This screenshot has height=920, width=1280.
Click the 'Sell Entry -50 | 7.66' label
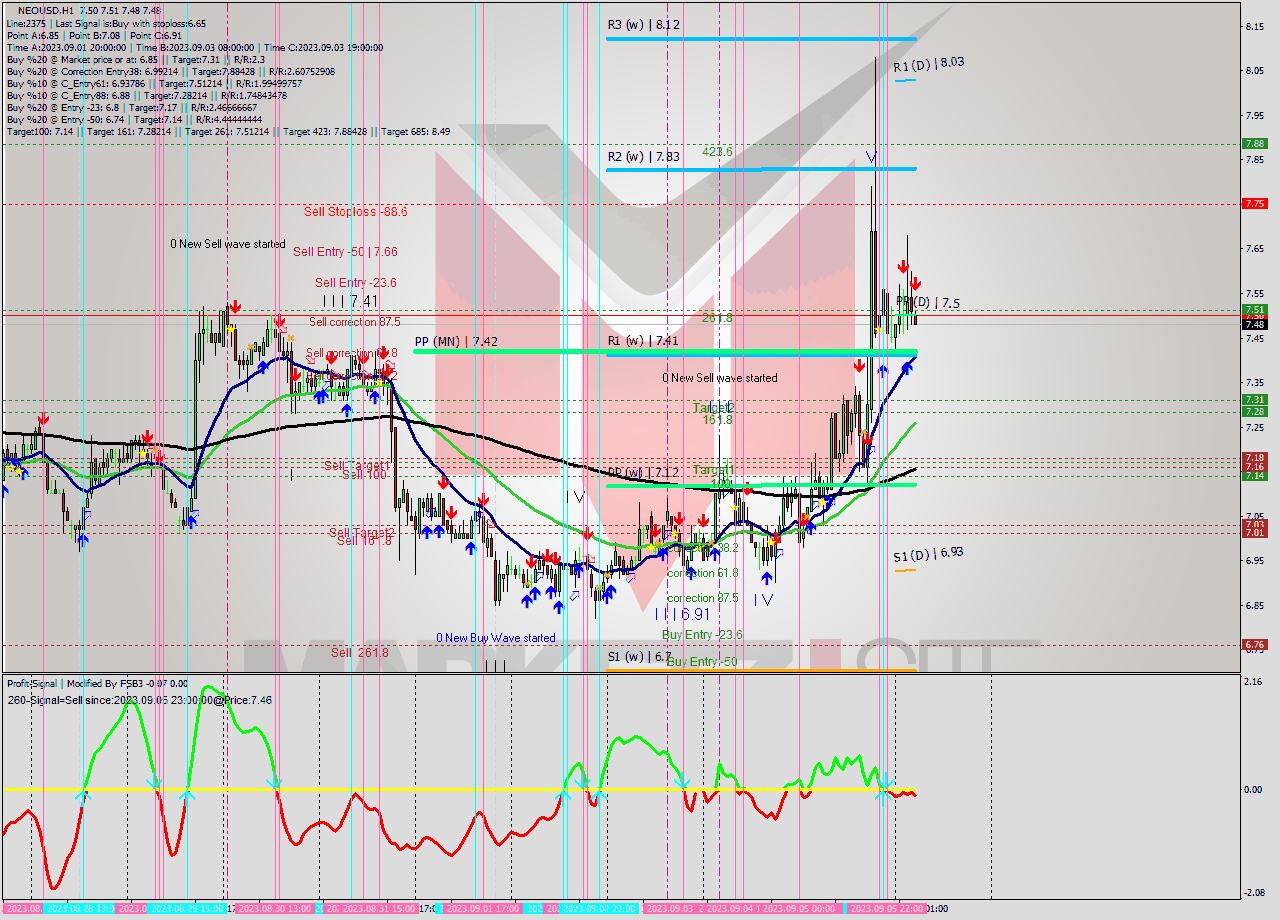[345, 252]
